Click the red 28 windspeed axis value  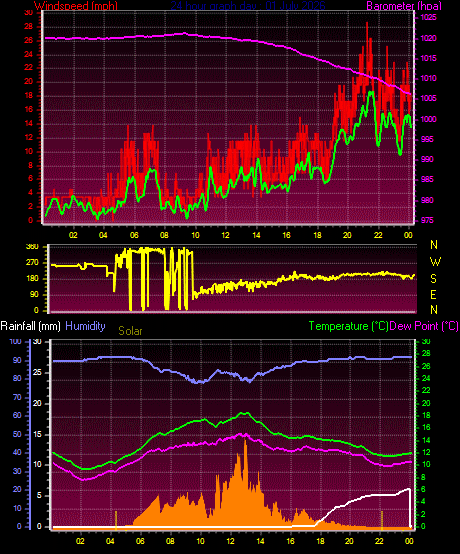click(x=29, y=27)
